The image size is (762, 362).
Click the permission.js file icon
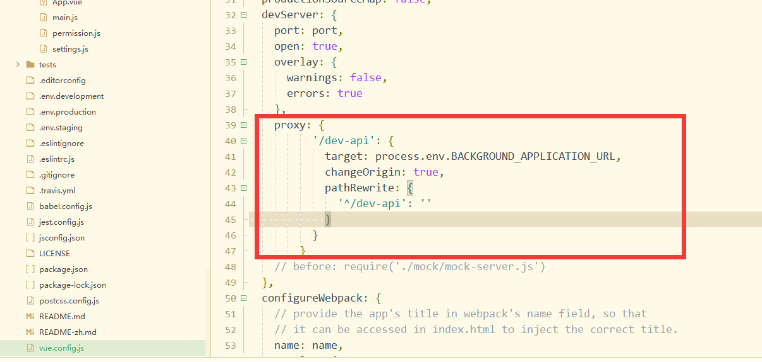[43, 34]
